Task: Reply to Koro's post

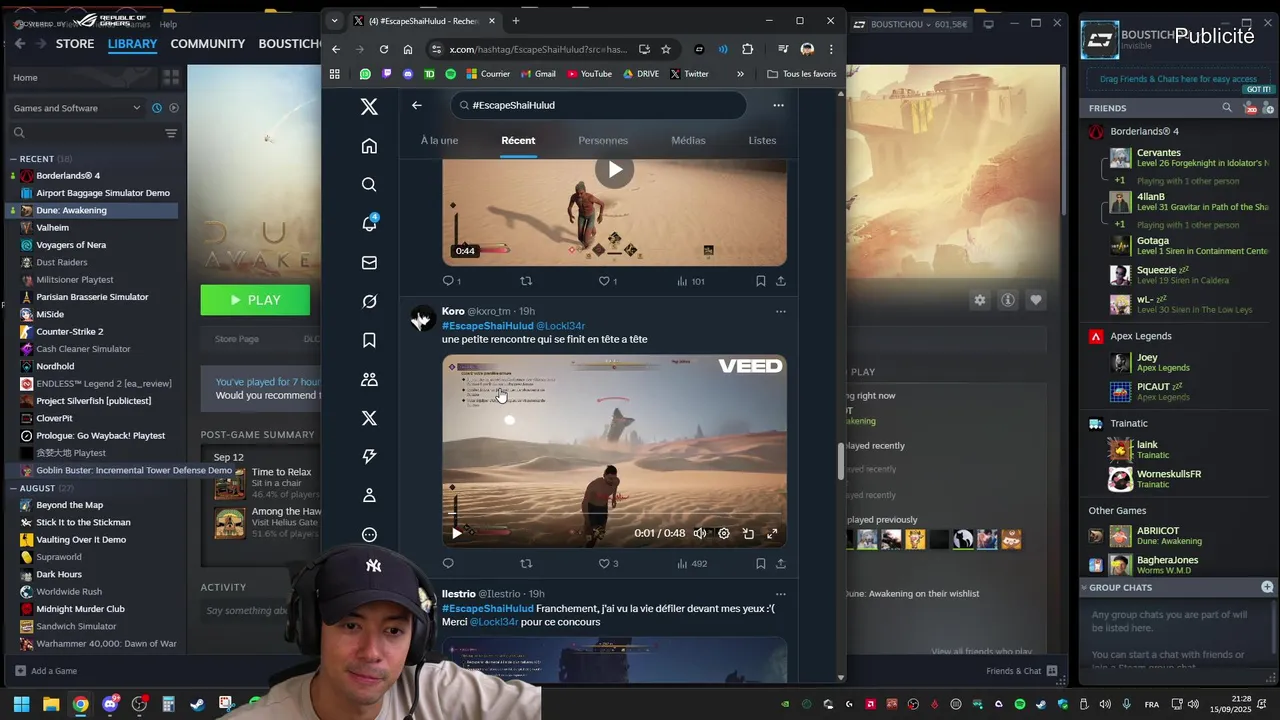Action: [448, 564]
